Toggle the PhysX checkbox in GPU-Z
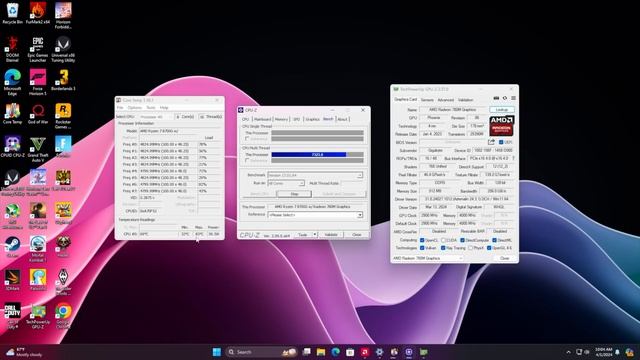 point(471,248)
